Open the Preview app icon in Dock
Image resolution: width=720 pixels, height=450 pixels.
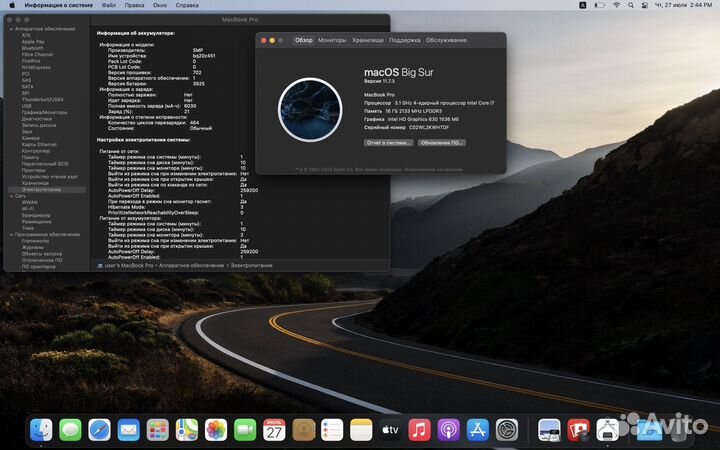coord(549,430)
